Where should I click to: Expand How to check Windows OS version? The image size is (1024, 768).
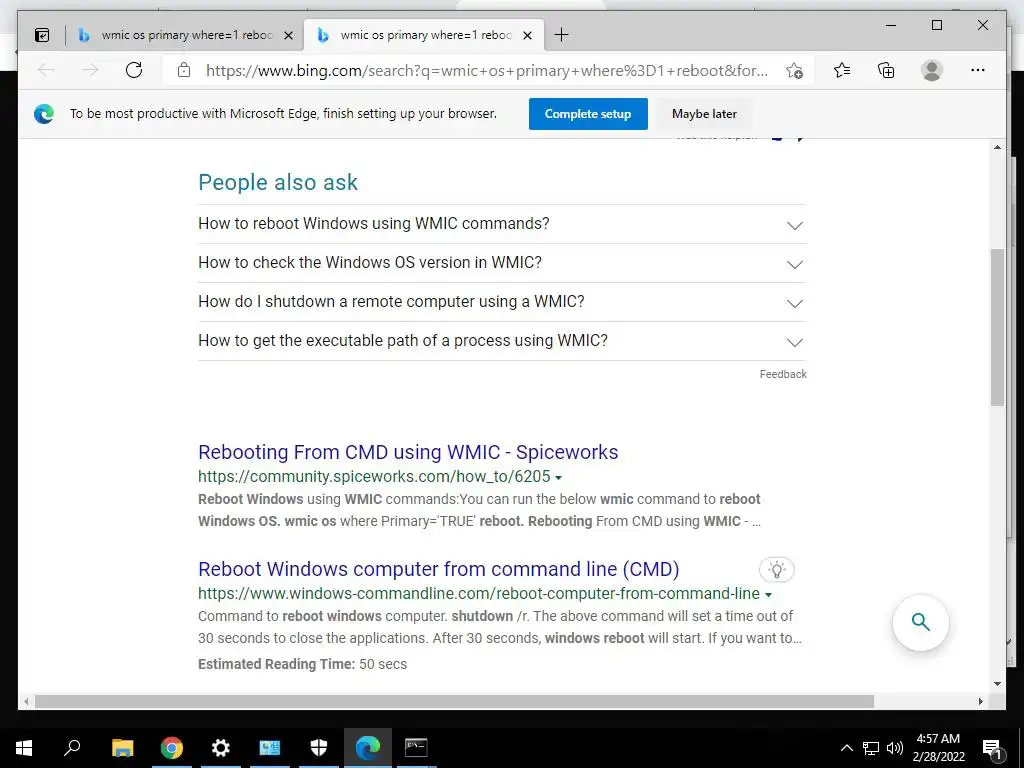click(x=502, y=263)
